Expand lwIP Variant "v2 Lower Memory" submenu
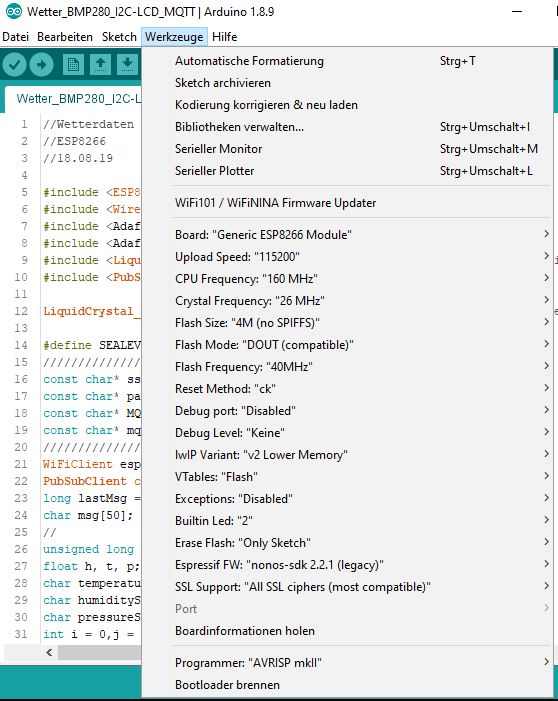 348,454
